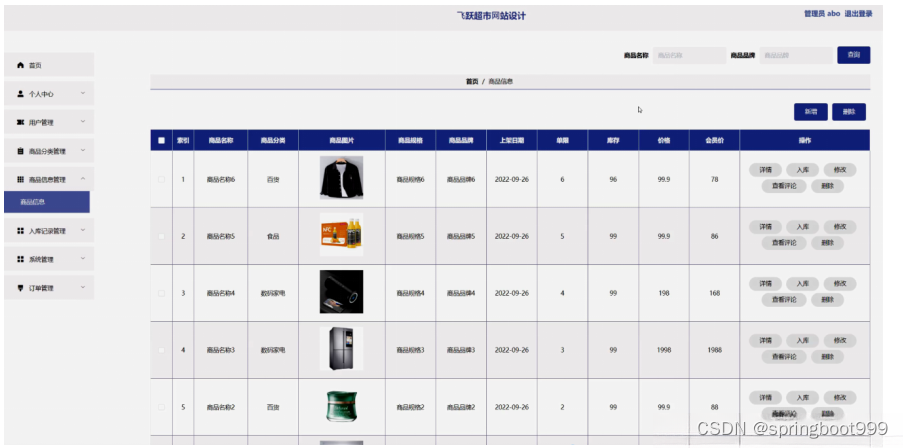
Task: Click the 查询 search button
Action: click(x=853, y=55)
